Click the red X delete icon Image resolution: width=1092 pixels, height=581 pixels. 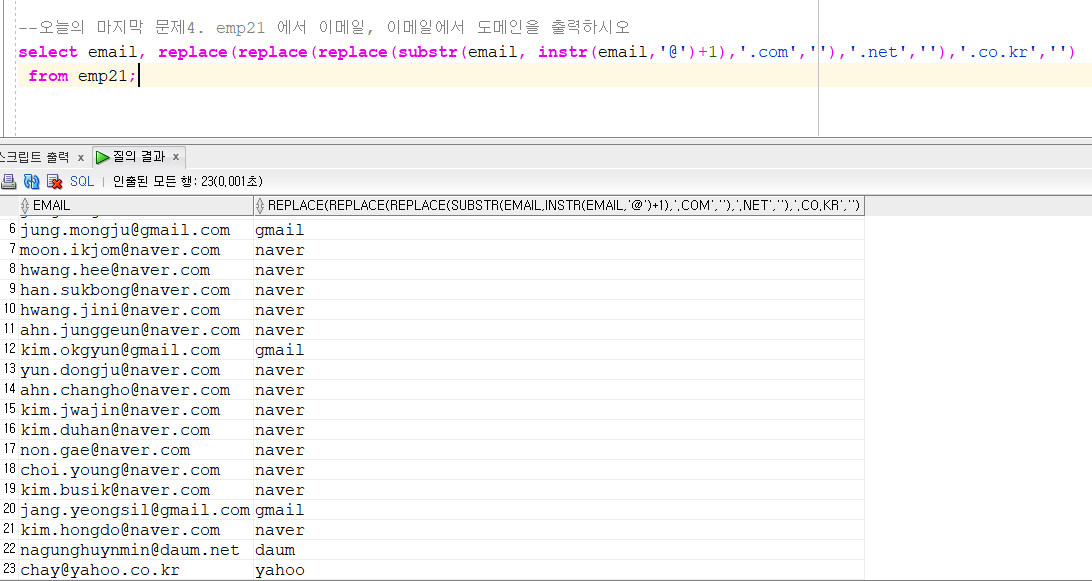pyautogui.click(x=54, y=181)
